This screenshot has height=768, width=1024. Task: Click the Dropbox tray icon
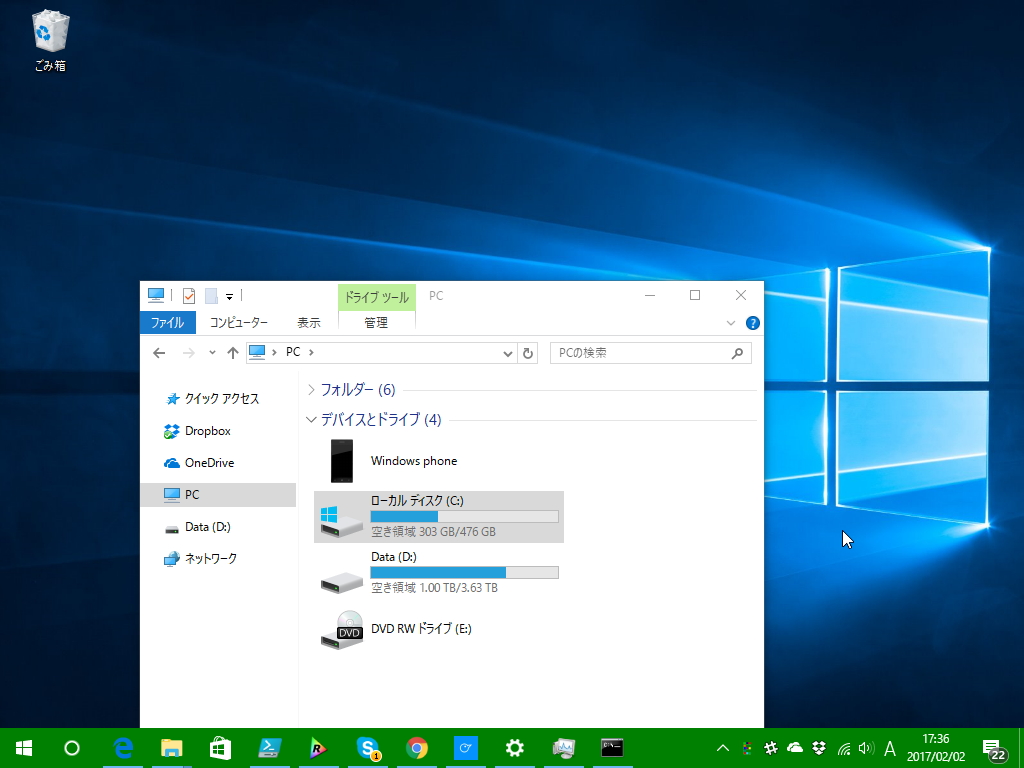819,748
